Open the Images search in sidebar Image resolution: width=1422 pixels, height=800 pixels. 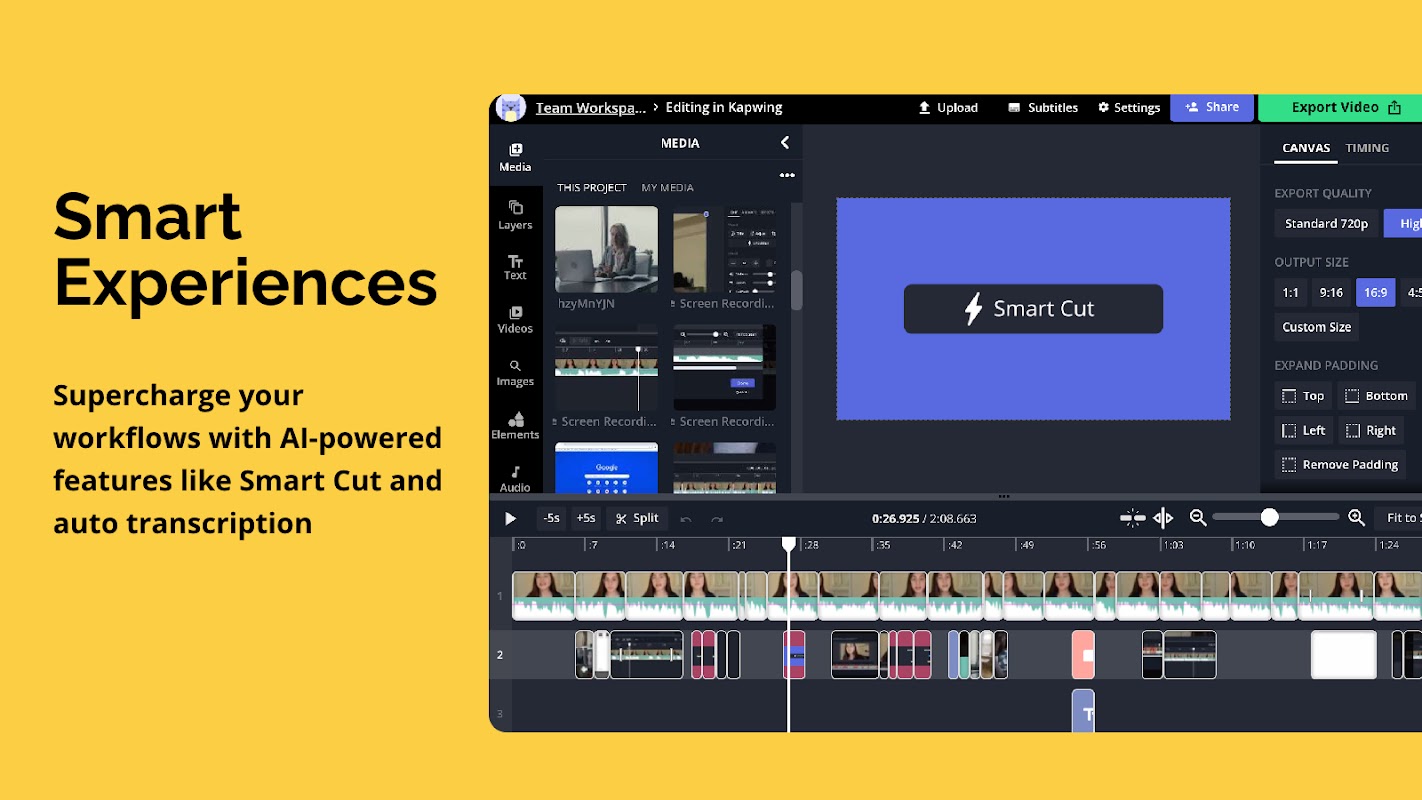pos(515,372)
